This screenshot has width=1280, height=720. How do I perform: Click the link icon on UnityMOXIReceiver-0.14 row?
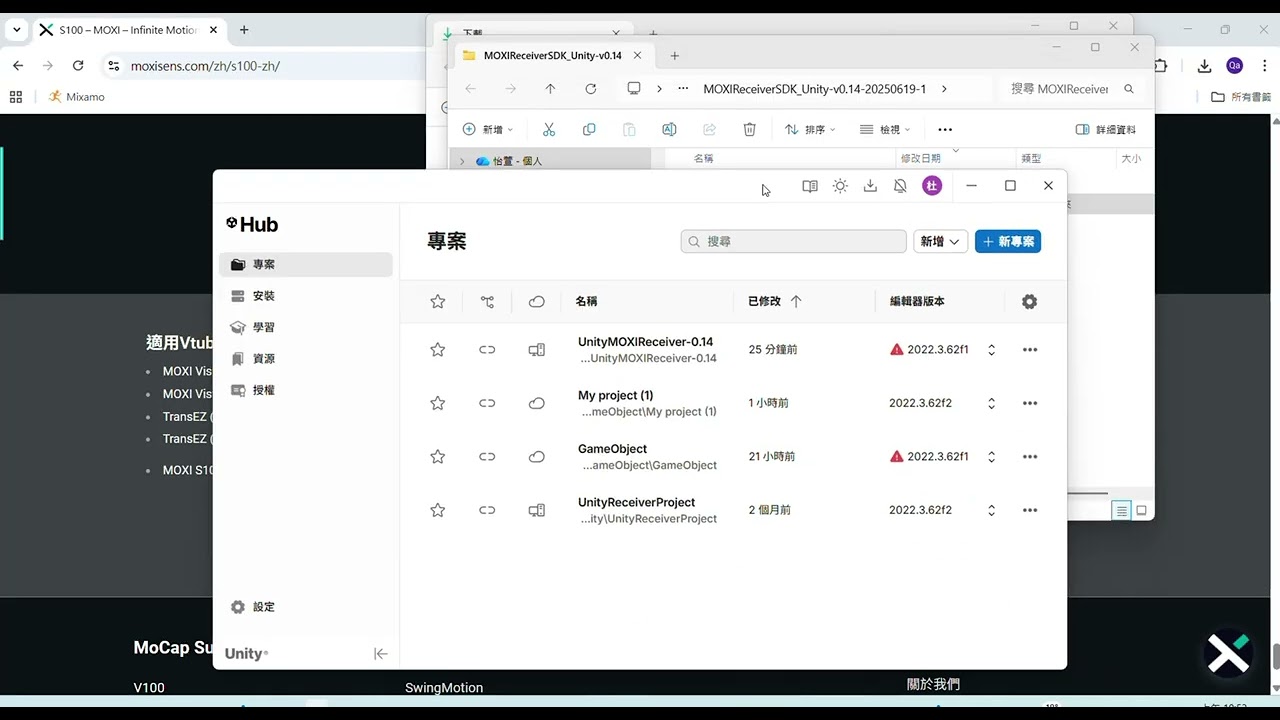point(487,350)
